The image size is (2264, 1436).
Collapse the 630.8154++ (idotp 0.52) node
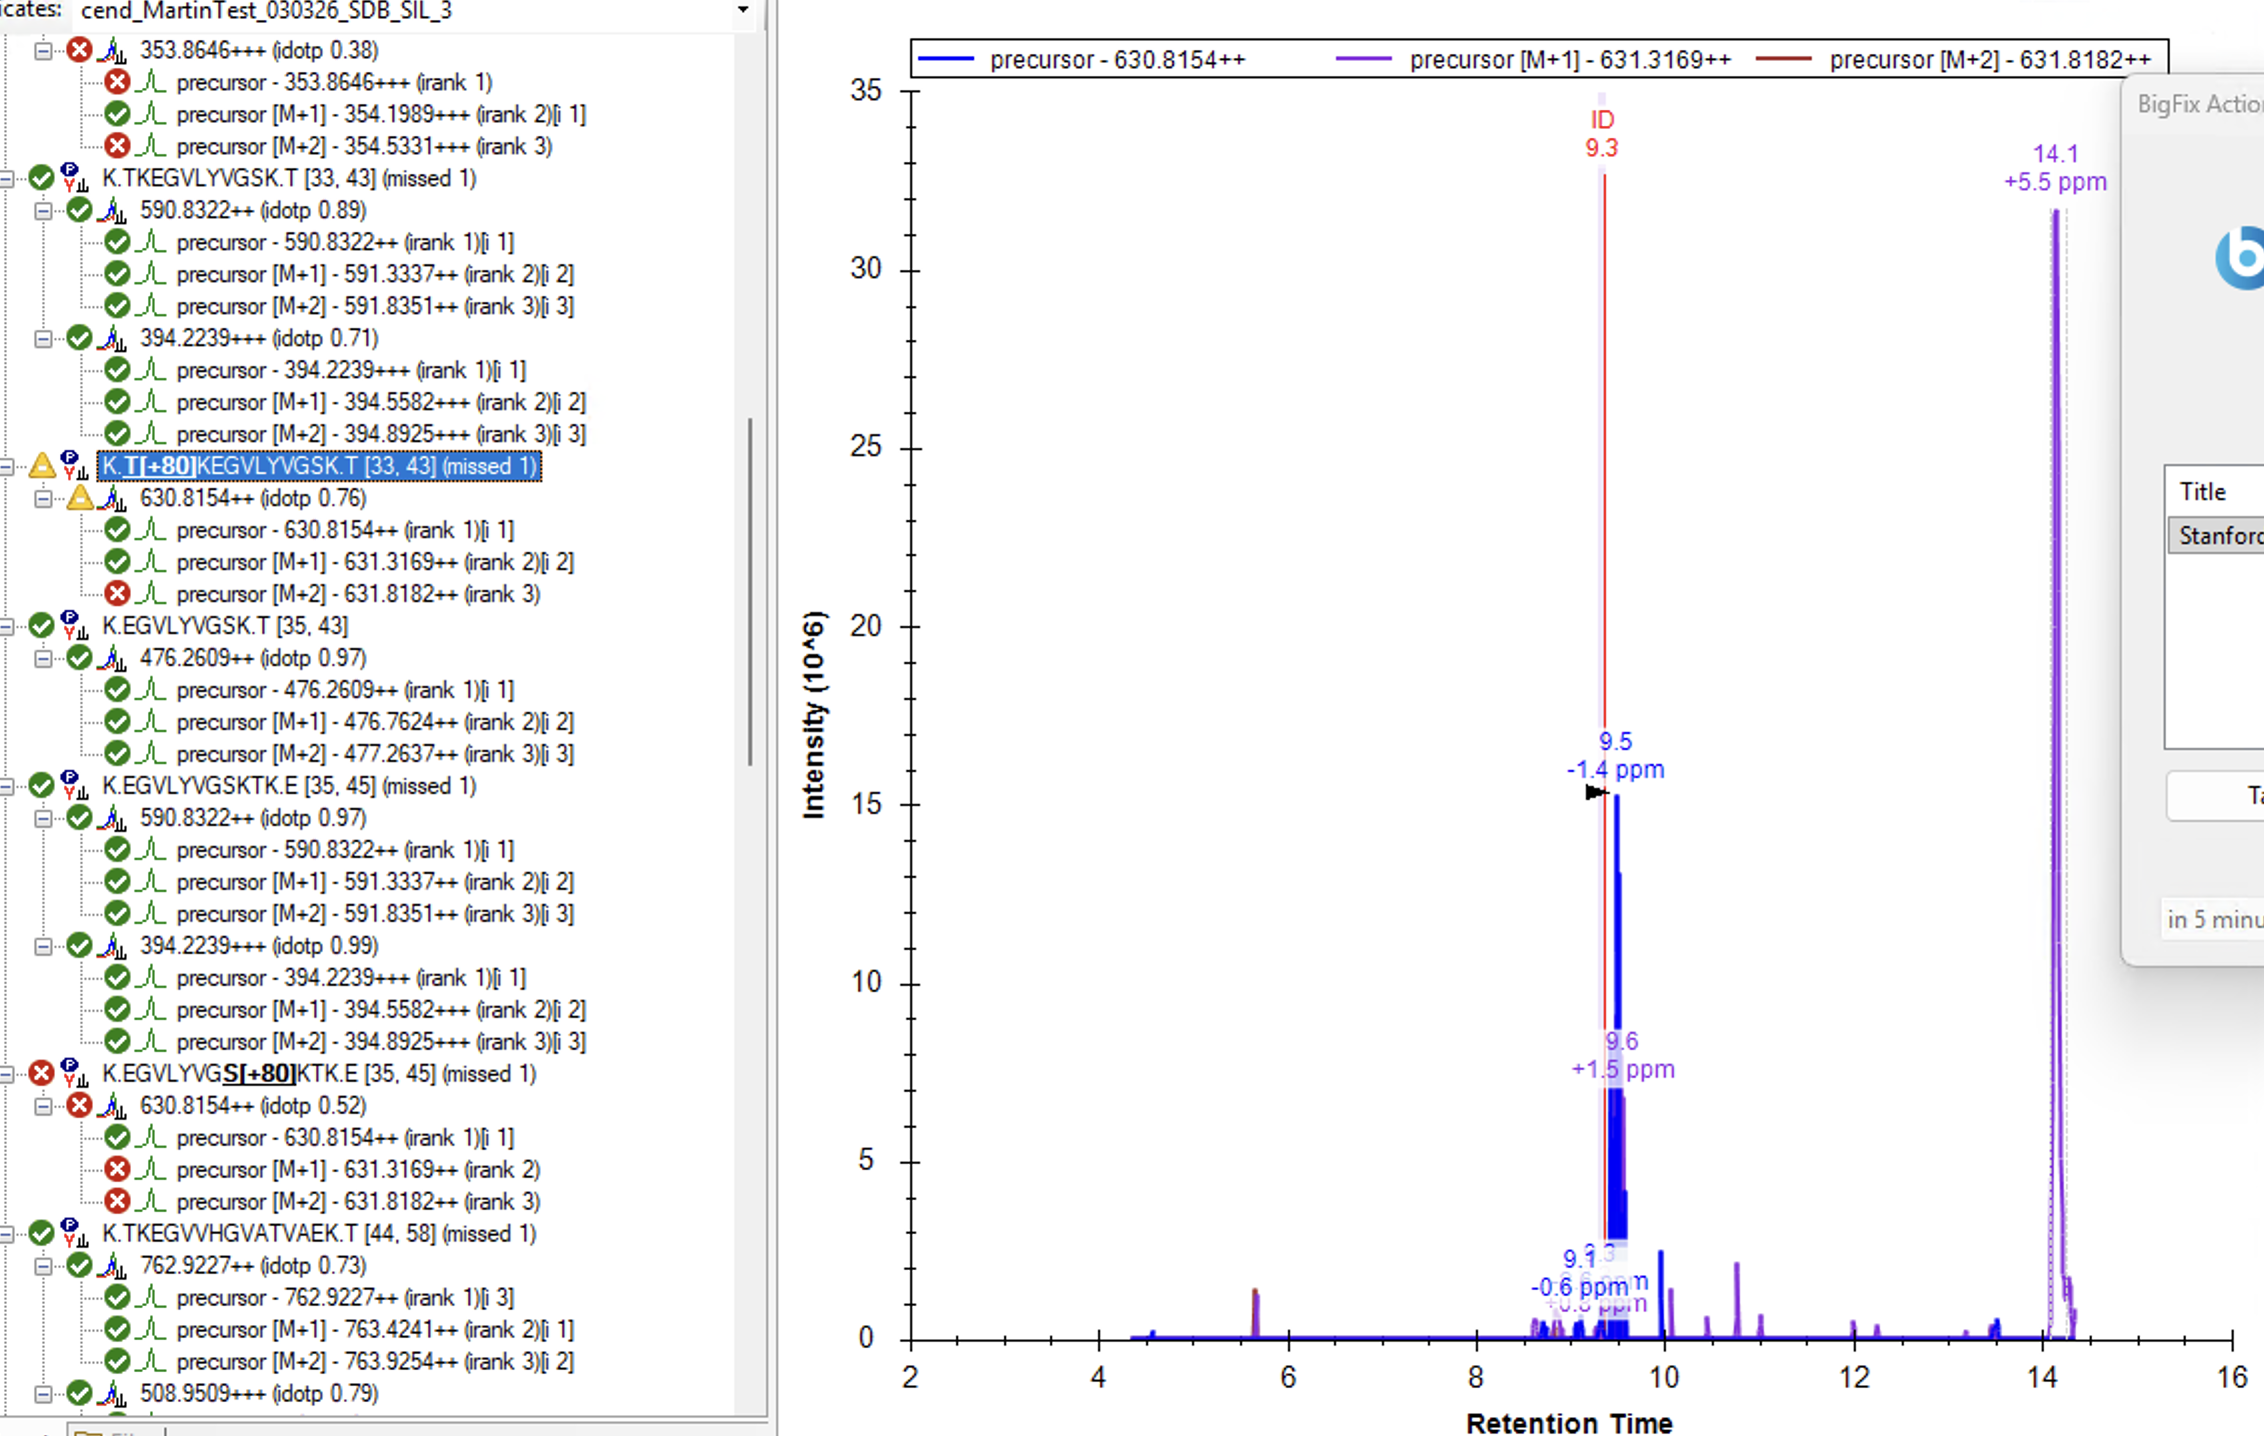point(43,1106)
